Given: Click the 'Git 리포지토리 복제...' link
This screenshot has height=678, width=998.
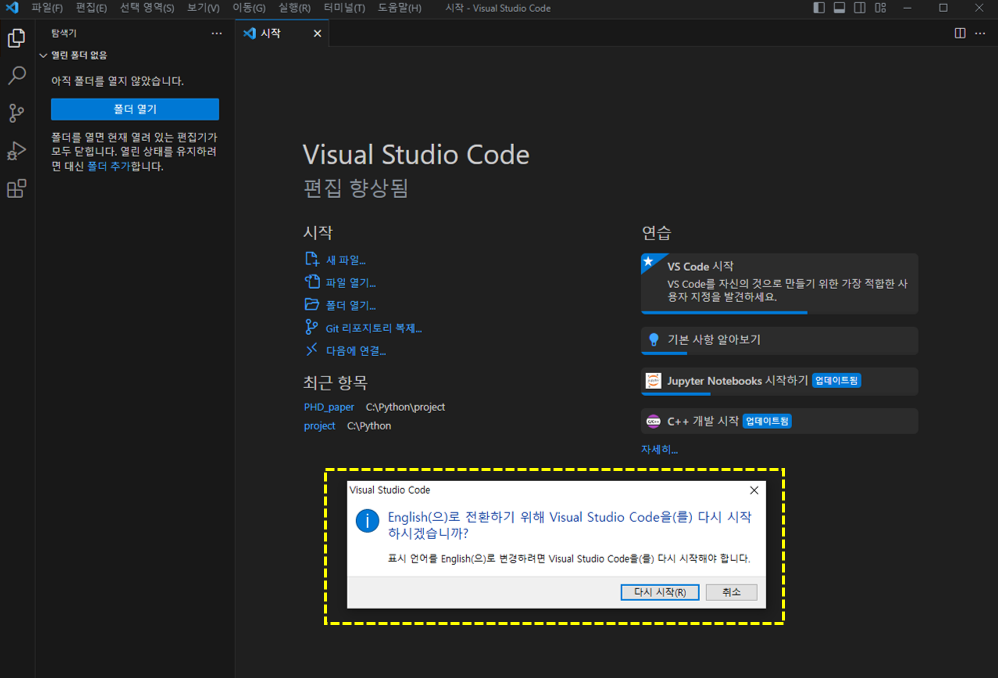Looking at the screenshot, I should pos(374,328).
